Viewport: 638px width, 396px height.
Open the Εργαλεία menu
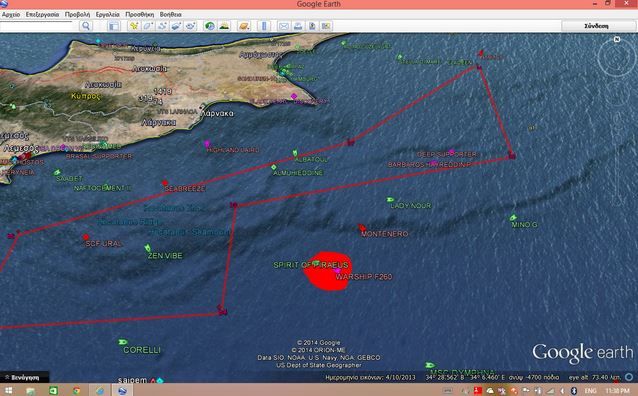(107, 14)
